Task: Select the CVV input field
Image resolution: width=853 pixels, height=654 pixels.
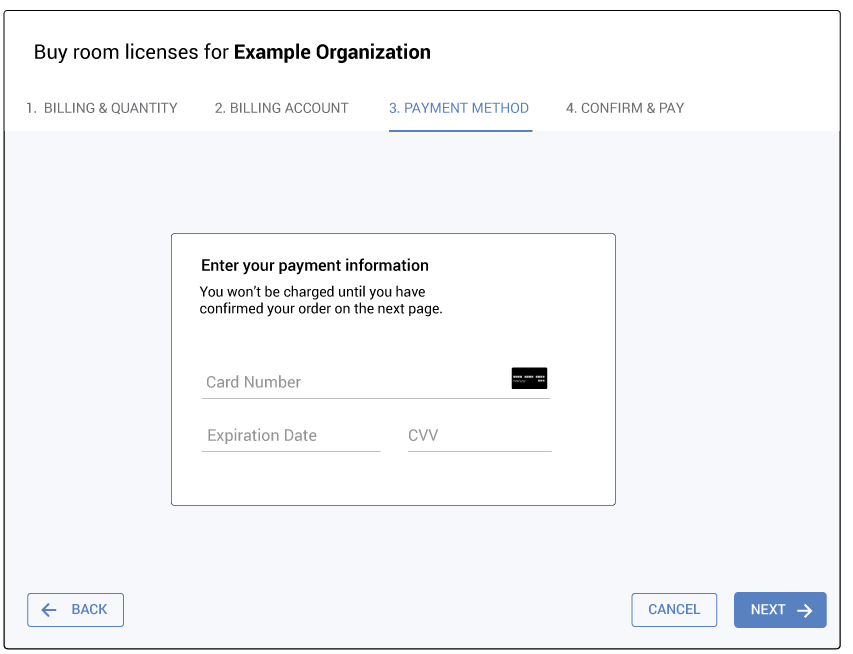Action: pyautogui.click(x=479, y=436)
